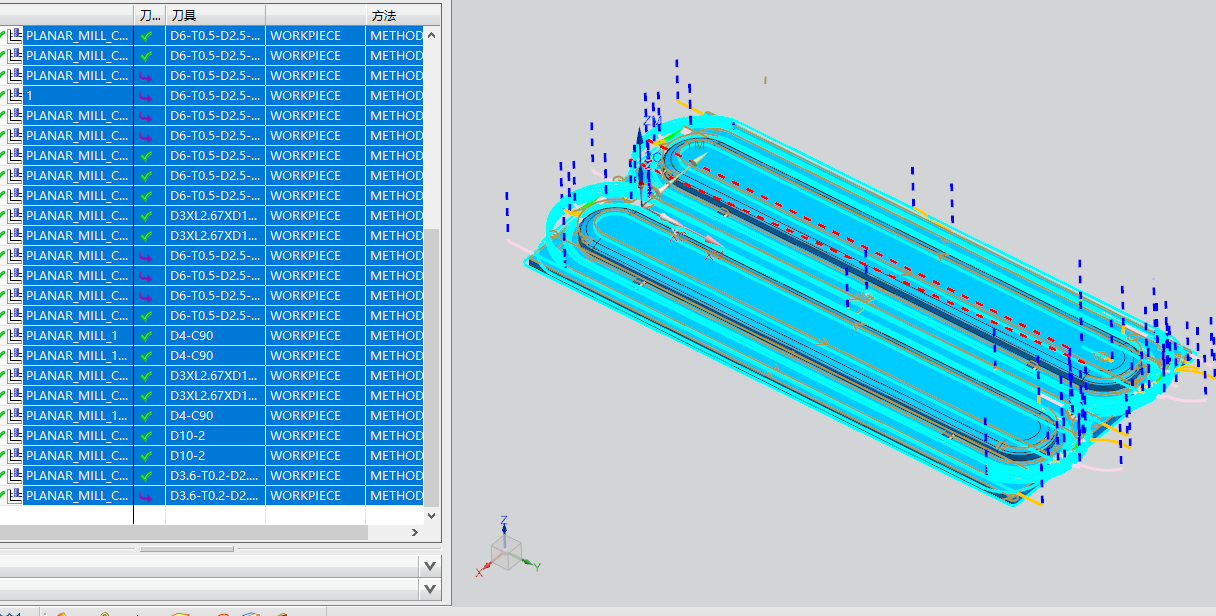
Task: Click the METHOD cell in the row named 1
Action: click(x=395, y=95)
